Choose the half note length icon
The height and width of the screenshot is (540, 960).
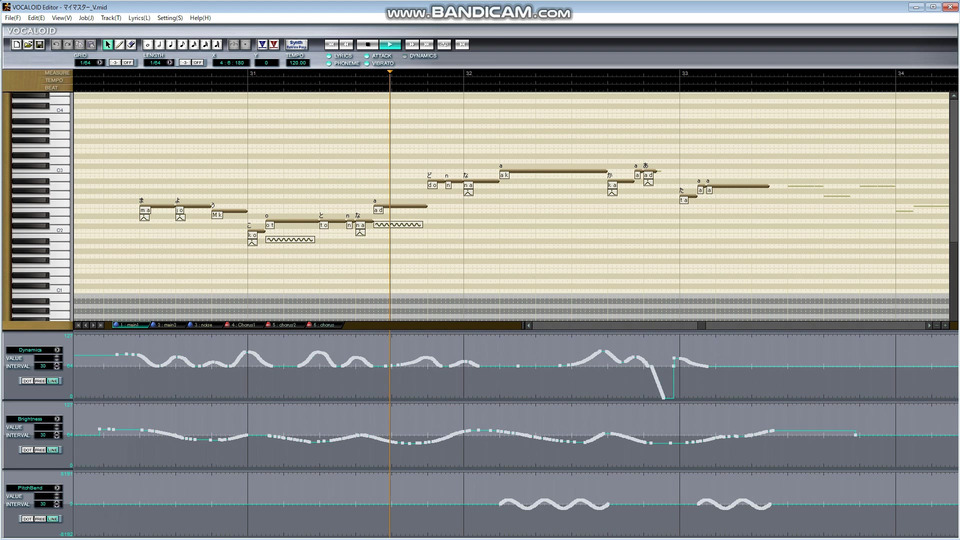[160, 45]
